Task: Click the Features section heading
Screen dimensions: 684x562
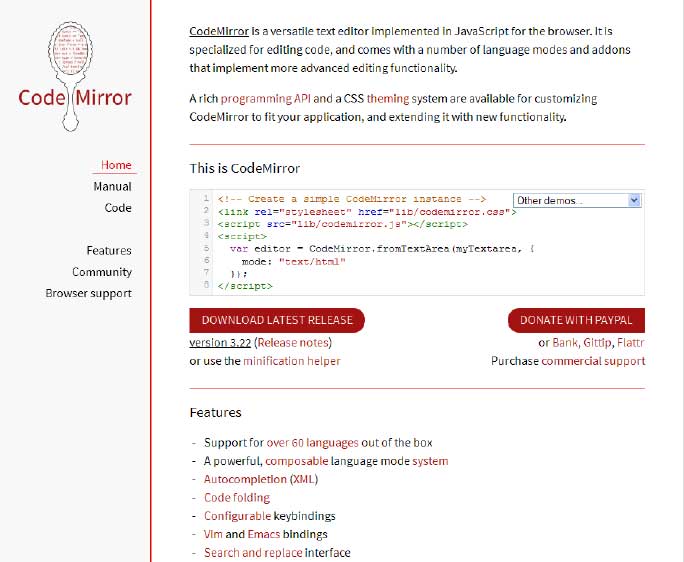Action: pyautogui.click(x=215, y=412)
